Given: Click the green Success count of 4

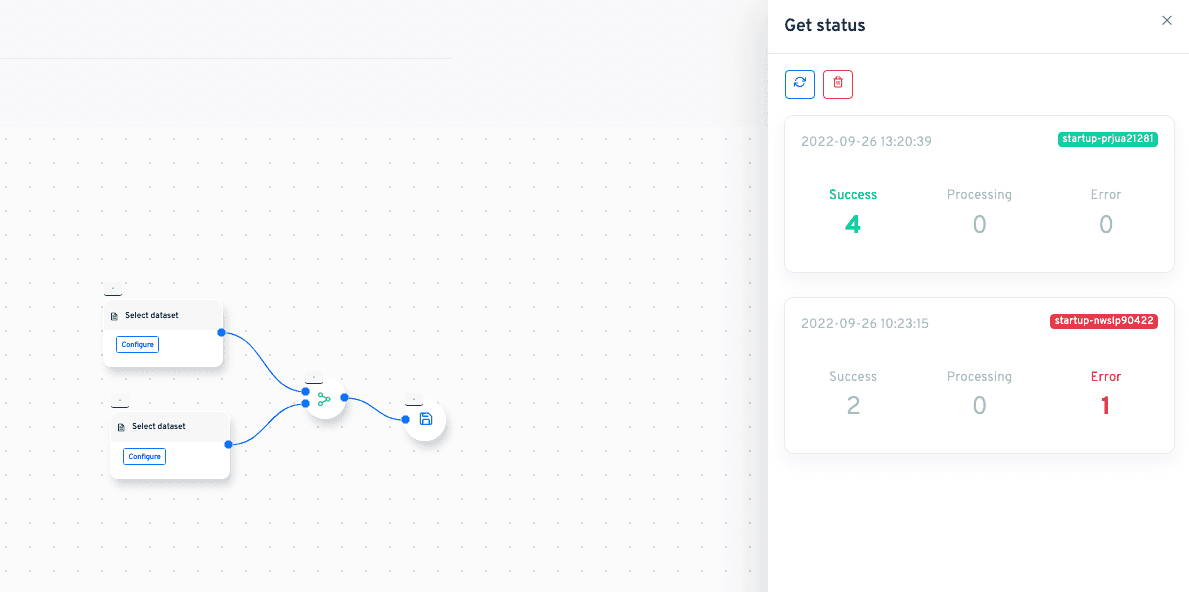Looking at the screenshot, I should (852, 224).
